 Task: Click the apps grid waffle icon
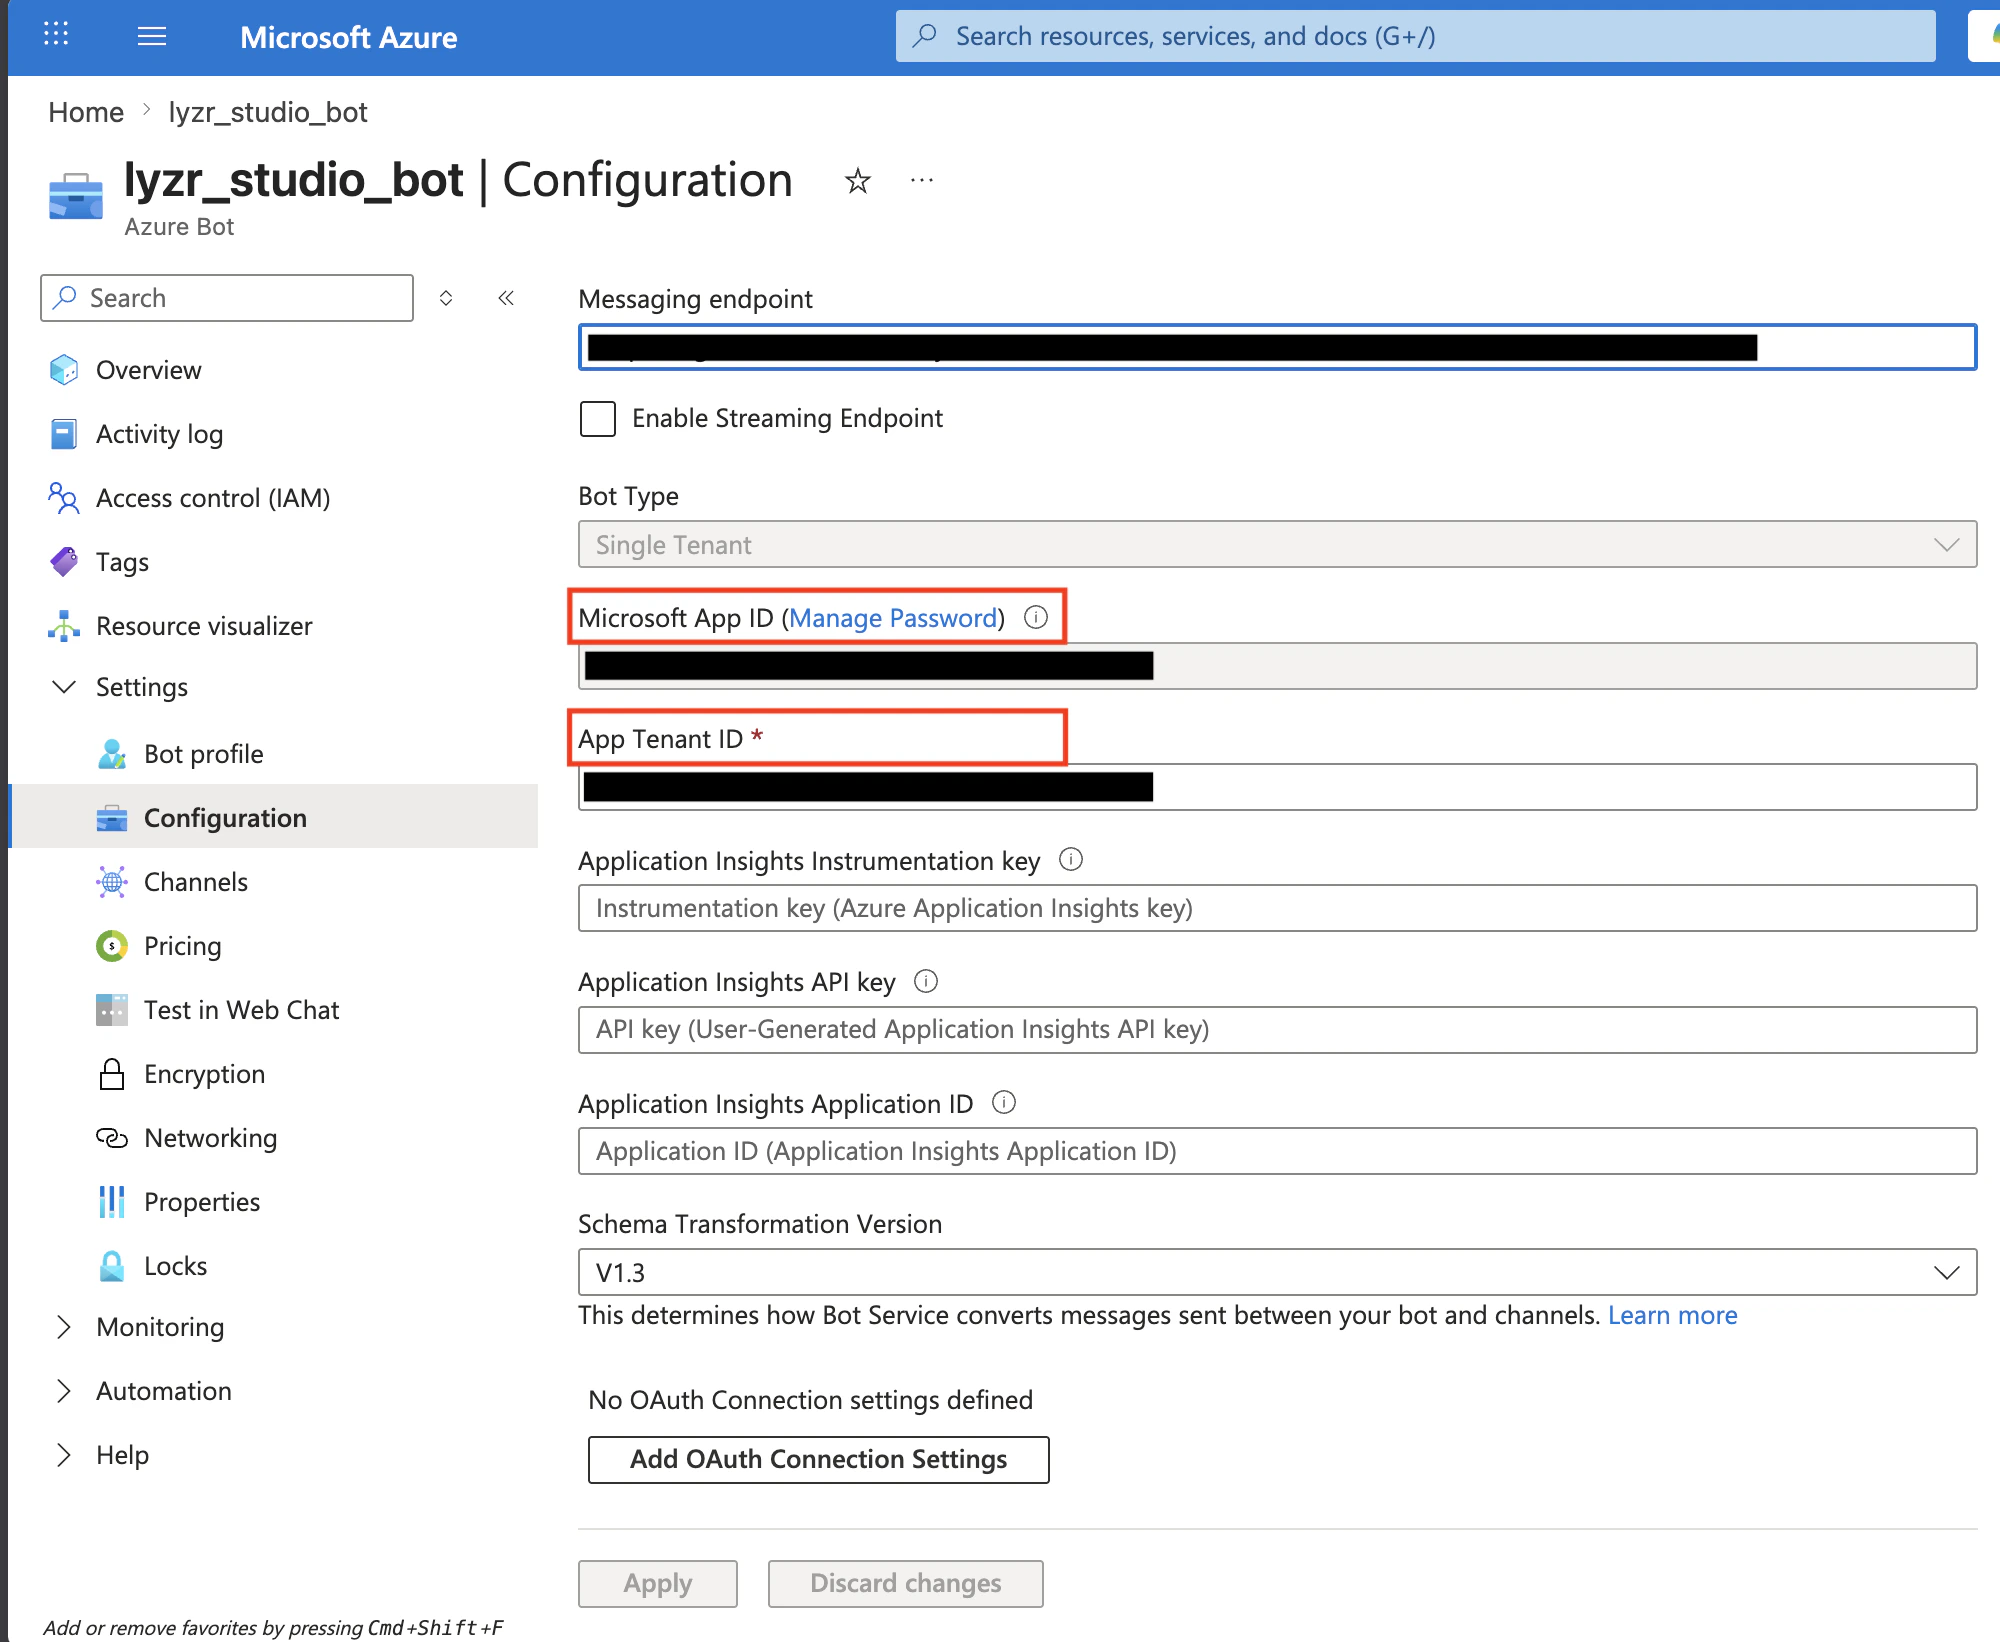point(56,35)
